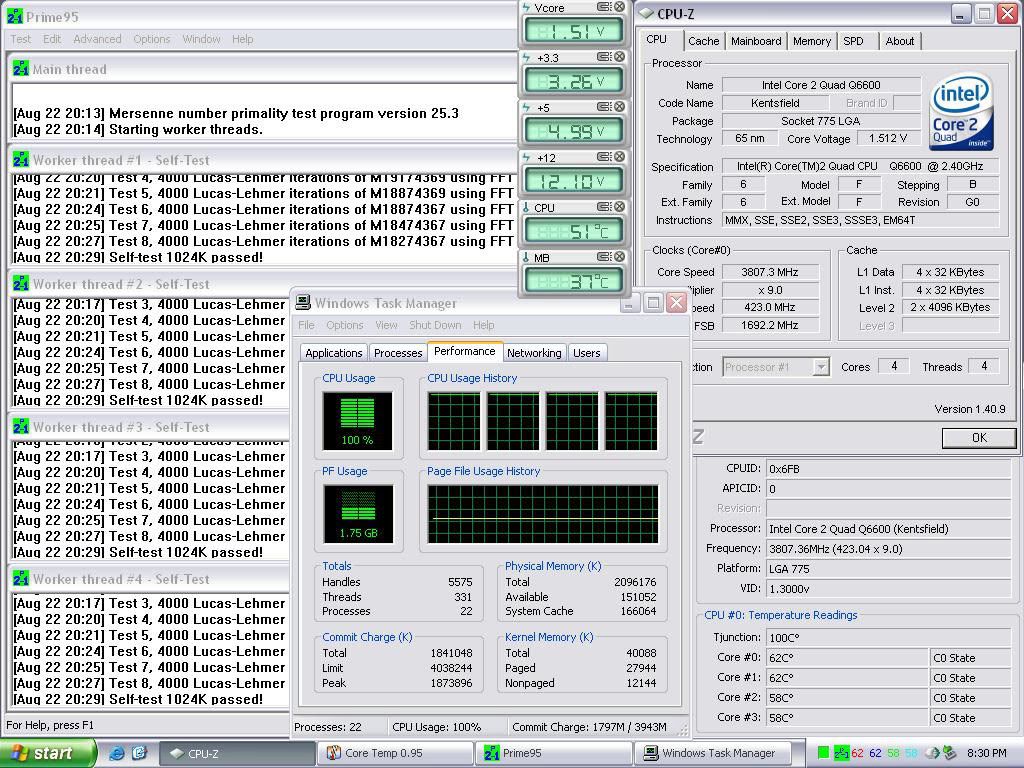This screenshot has width=1024, height=768.
Task: Open the Shut Down menu in Task Manager
Action: click(x=435, y=325)
